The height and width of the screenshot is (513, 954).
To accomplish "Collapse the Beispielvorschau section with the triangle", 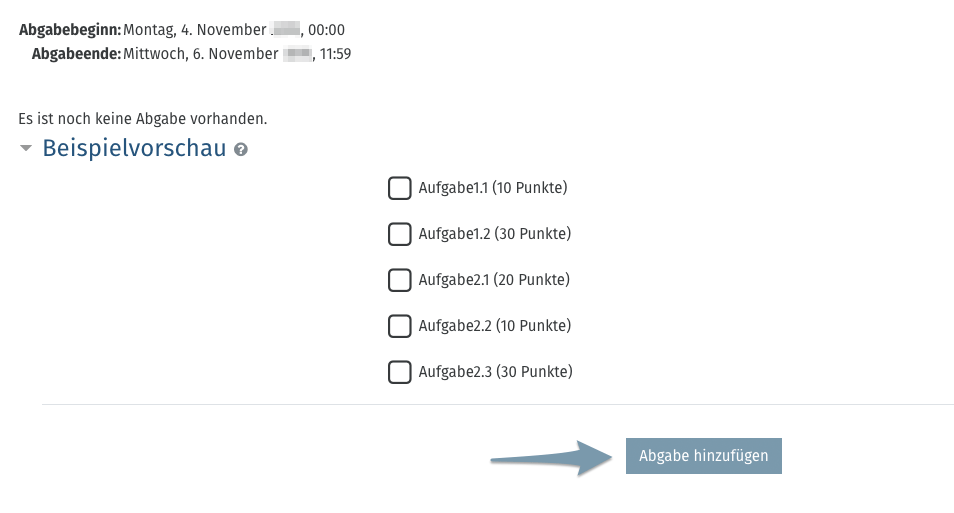I will click(x=26, y=148).
